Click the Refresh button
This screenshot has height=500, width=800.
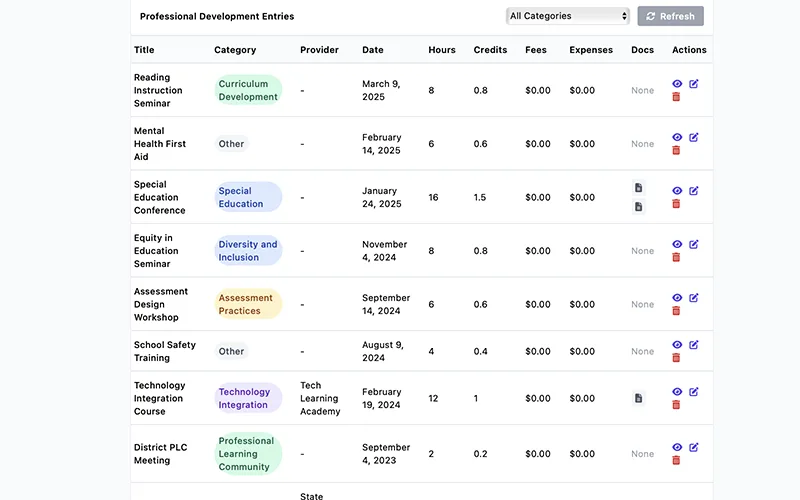[x=670, y=16]
